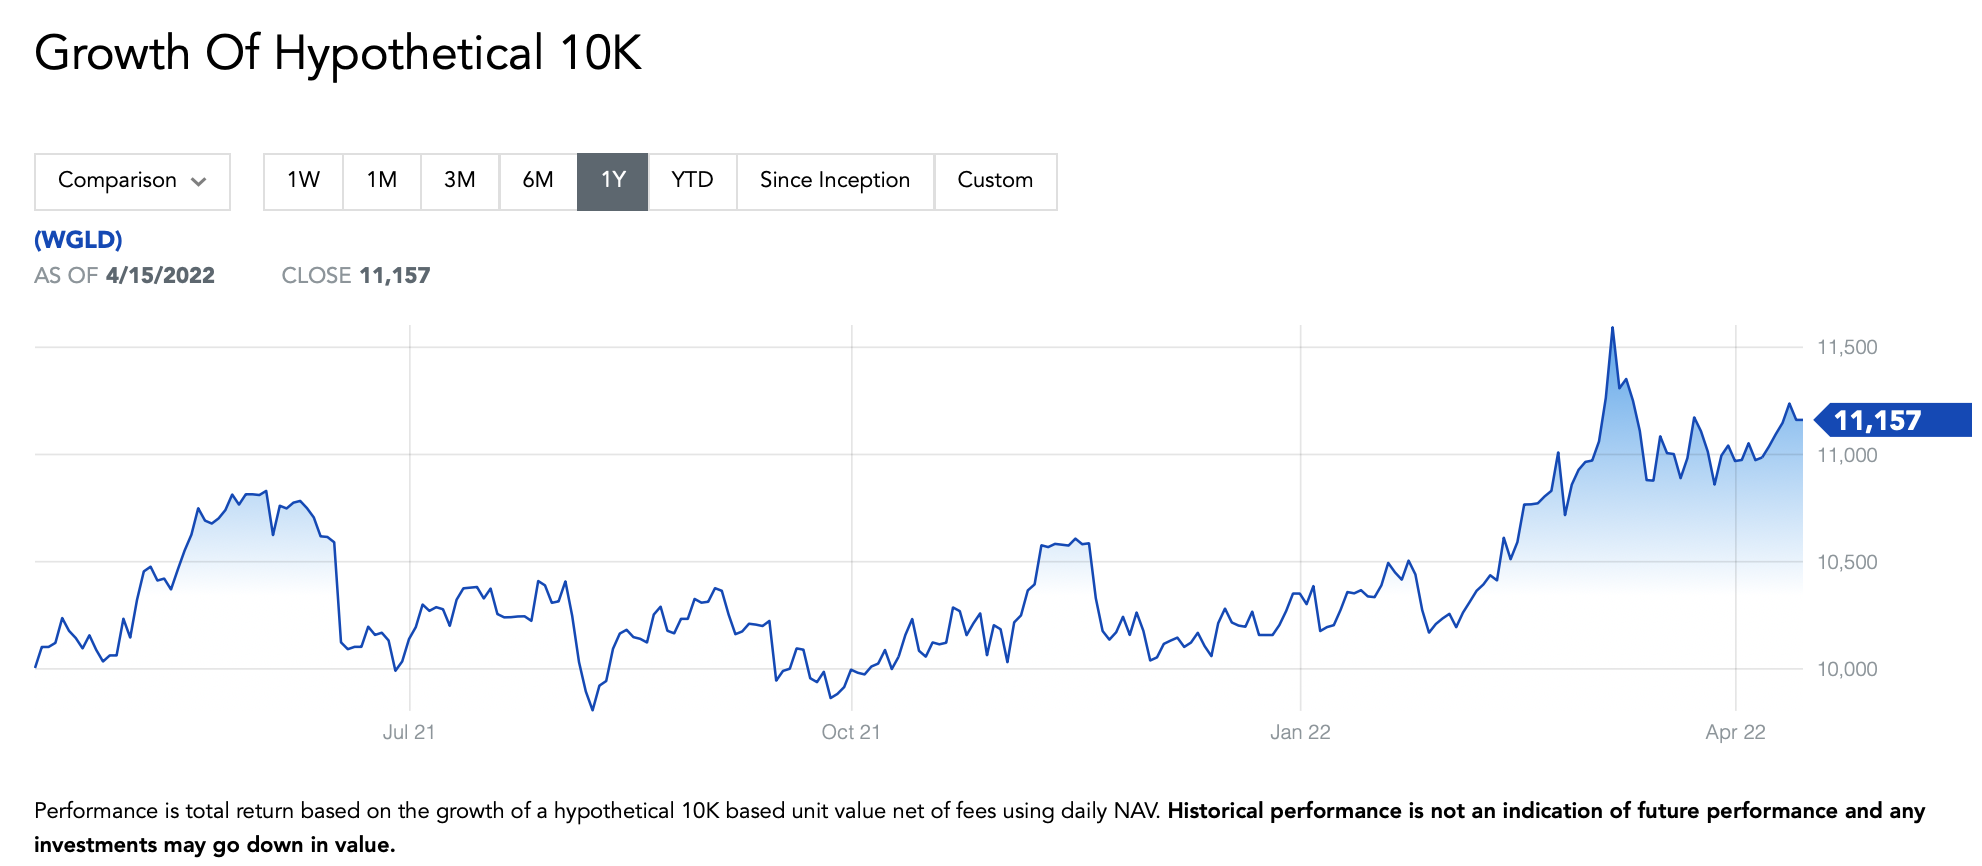
Task: Select the 6M period
Action: click(537, 181)
